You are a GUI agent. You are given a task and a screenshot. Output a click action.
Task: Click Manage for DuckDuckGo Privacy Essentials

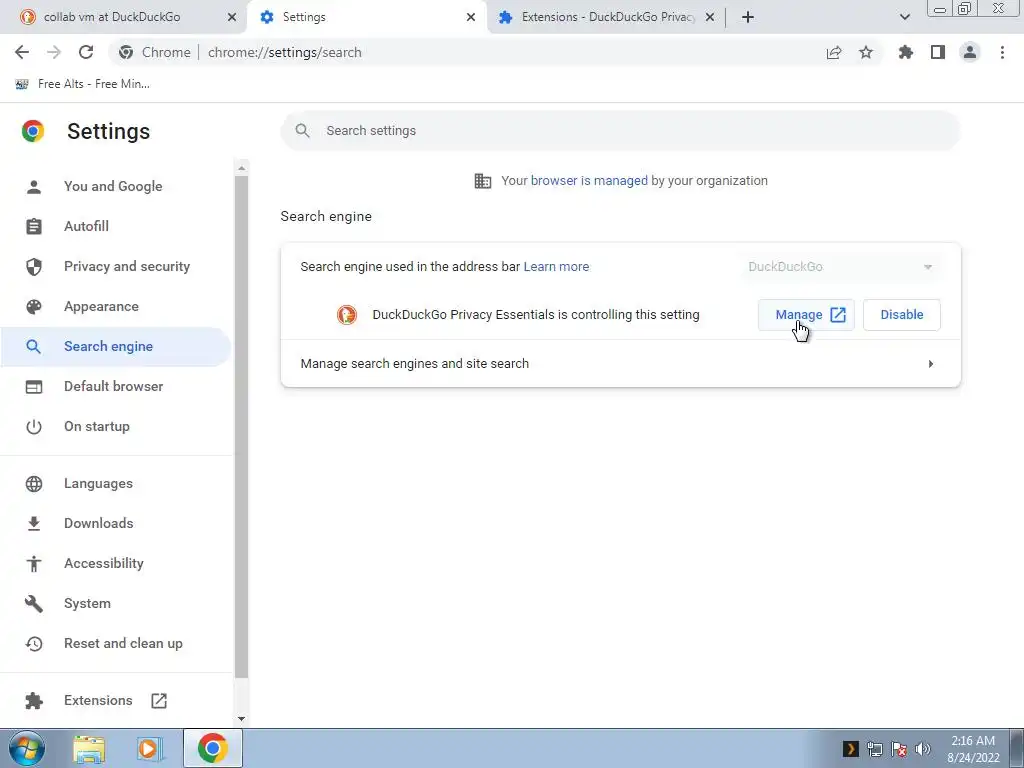pyautogui.click(x=807, y=315)
